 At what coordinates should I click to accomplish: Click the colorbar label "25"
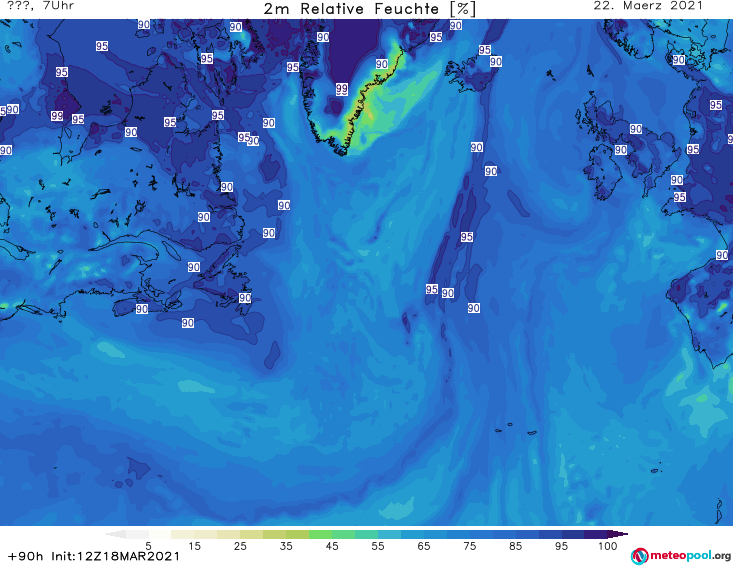pyautogui.click(x=240, y=546)
